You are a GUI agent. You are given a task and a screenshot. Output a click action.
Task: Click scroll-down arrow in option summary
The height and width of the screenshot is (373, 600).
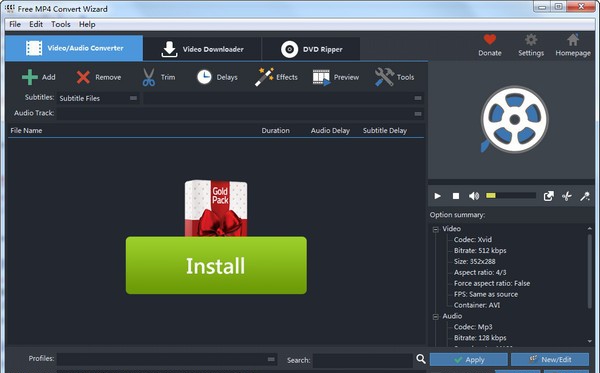coord(590,341)
